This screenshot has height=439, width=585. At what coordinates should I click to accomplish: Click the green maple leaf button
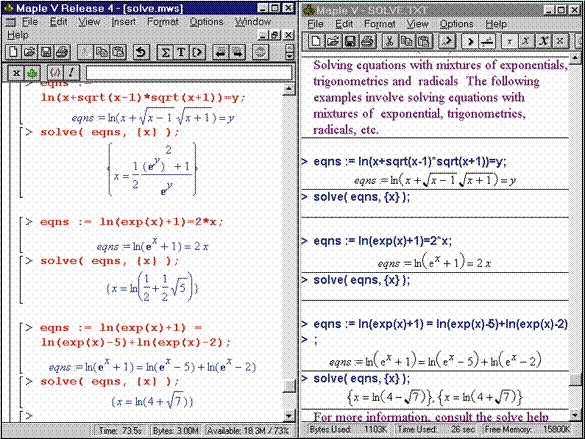tap(32, 73)
